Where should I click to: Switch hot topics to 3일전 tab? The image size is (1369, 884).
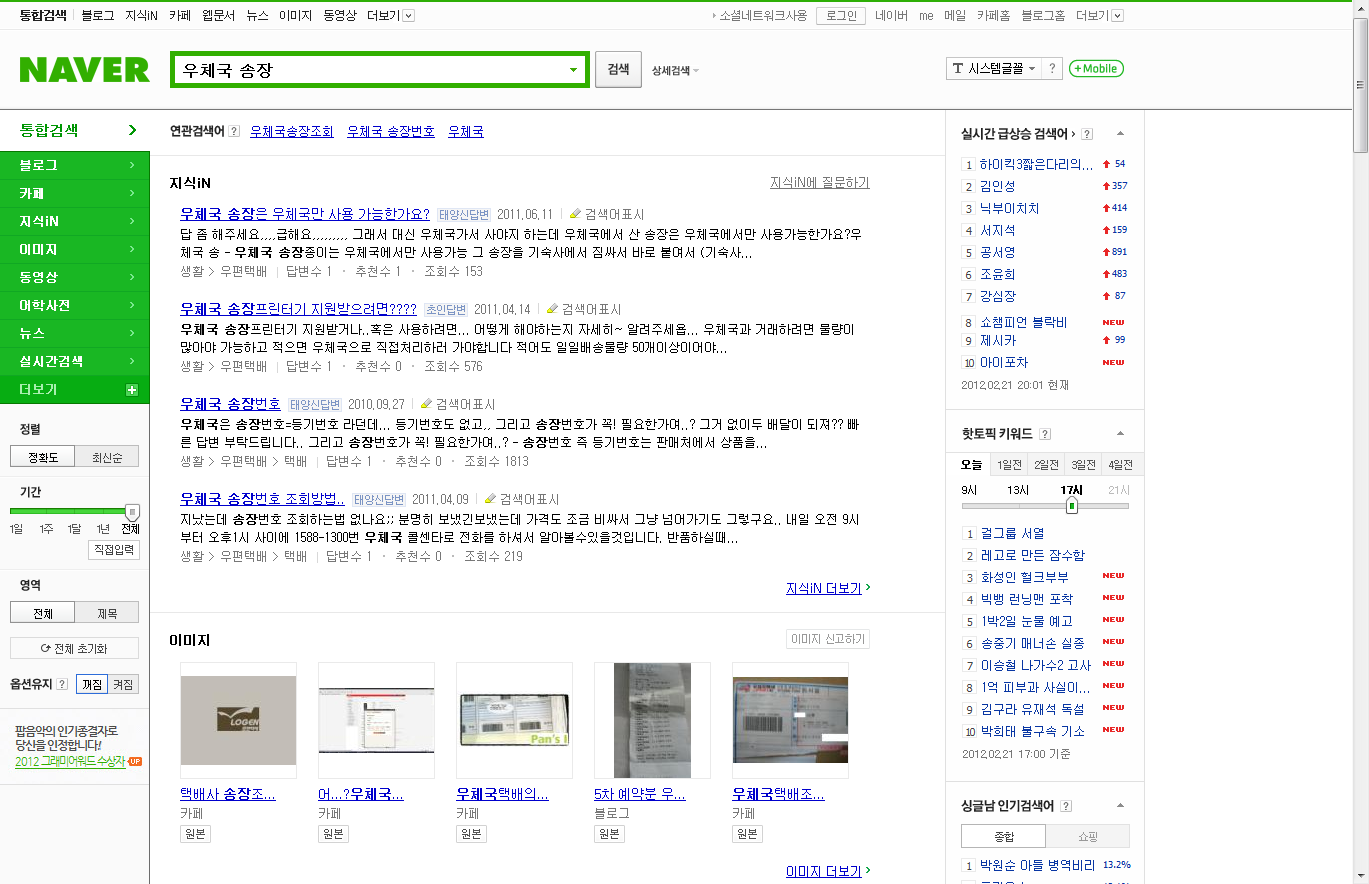tap(1083, 465)
